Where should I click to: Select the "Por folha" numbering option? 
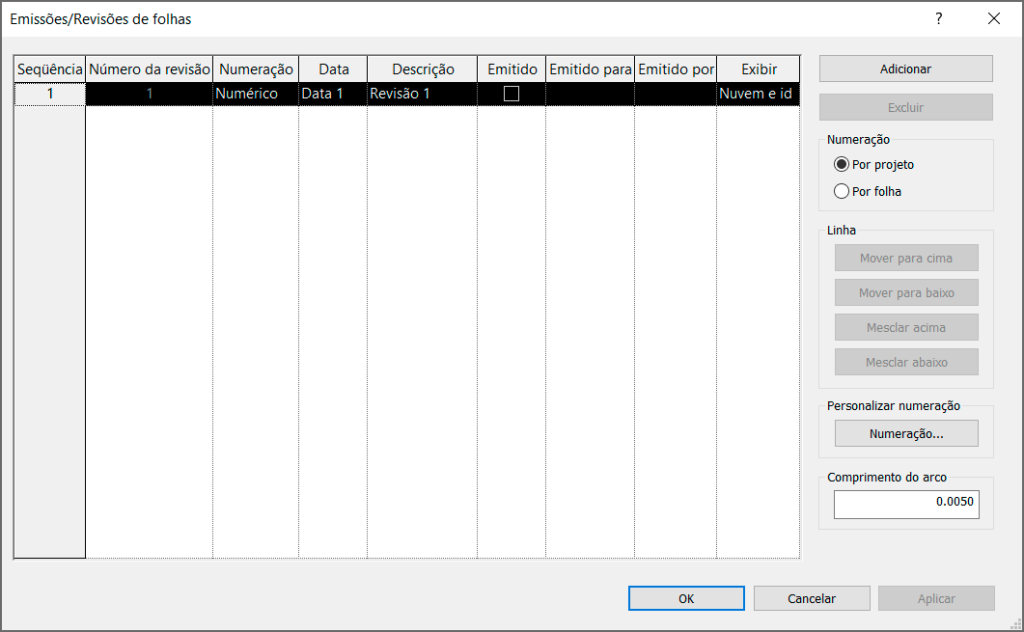(841, 190)
